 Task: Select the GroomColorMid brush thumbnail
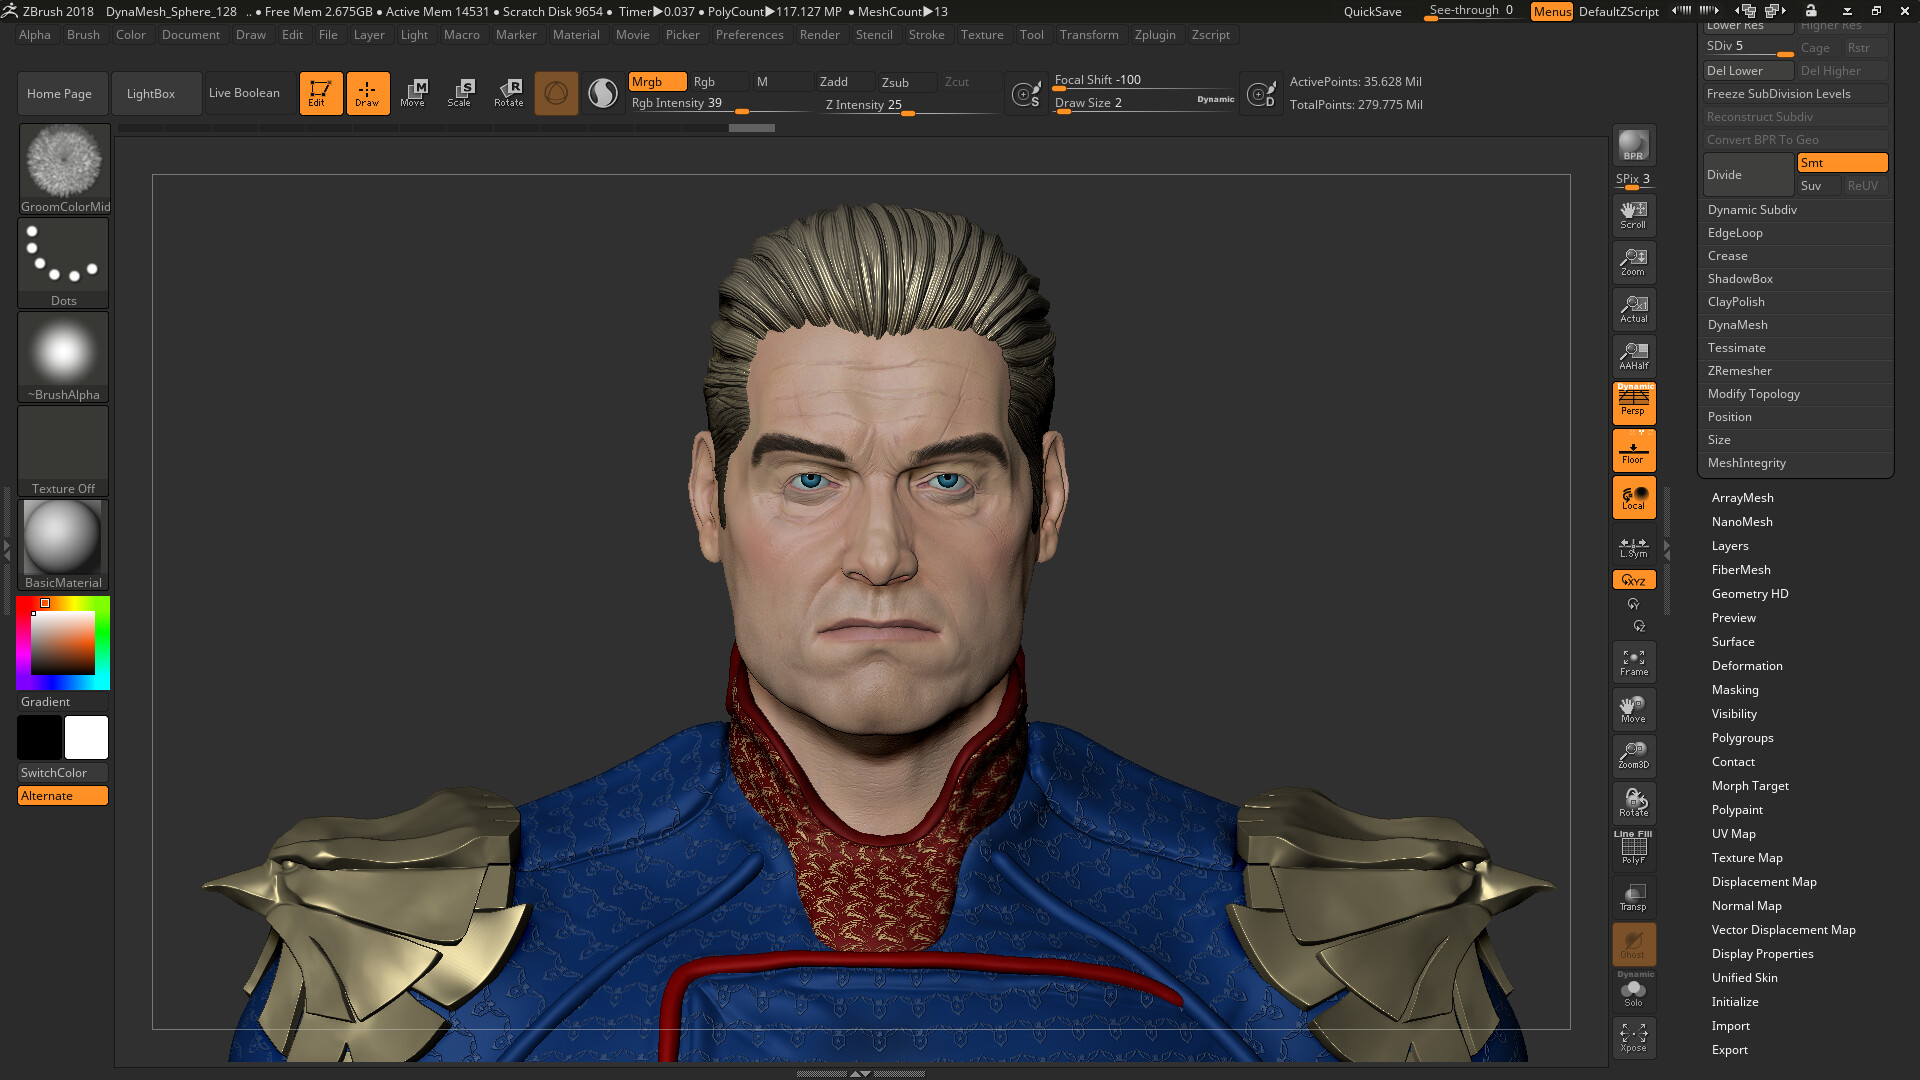tap(63, 160)
